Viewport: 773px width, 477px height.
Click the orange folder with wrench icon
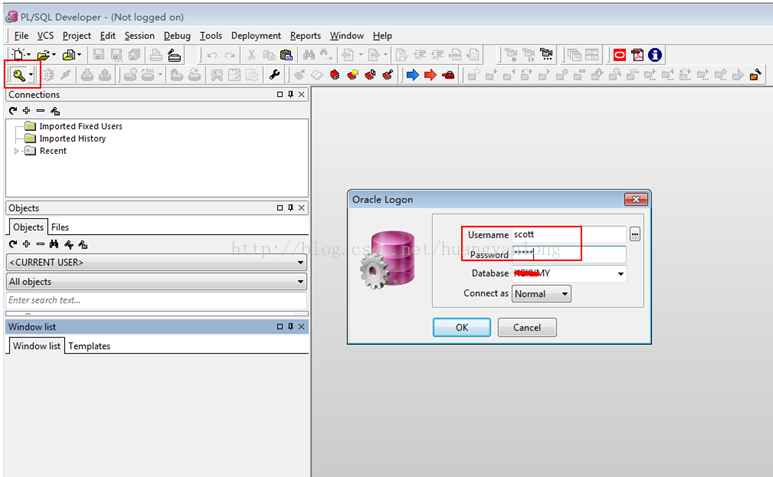(755, 75)
